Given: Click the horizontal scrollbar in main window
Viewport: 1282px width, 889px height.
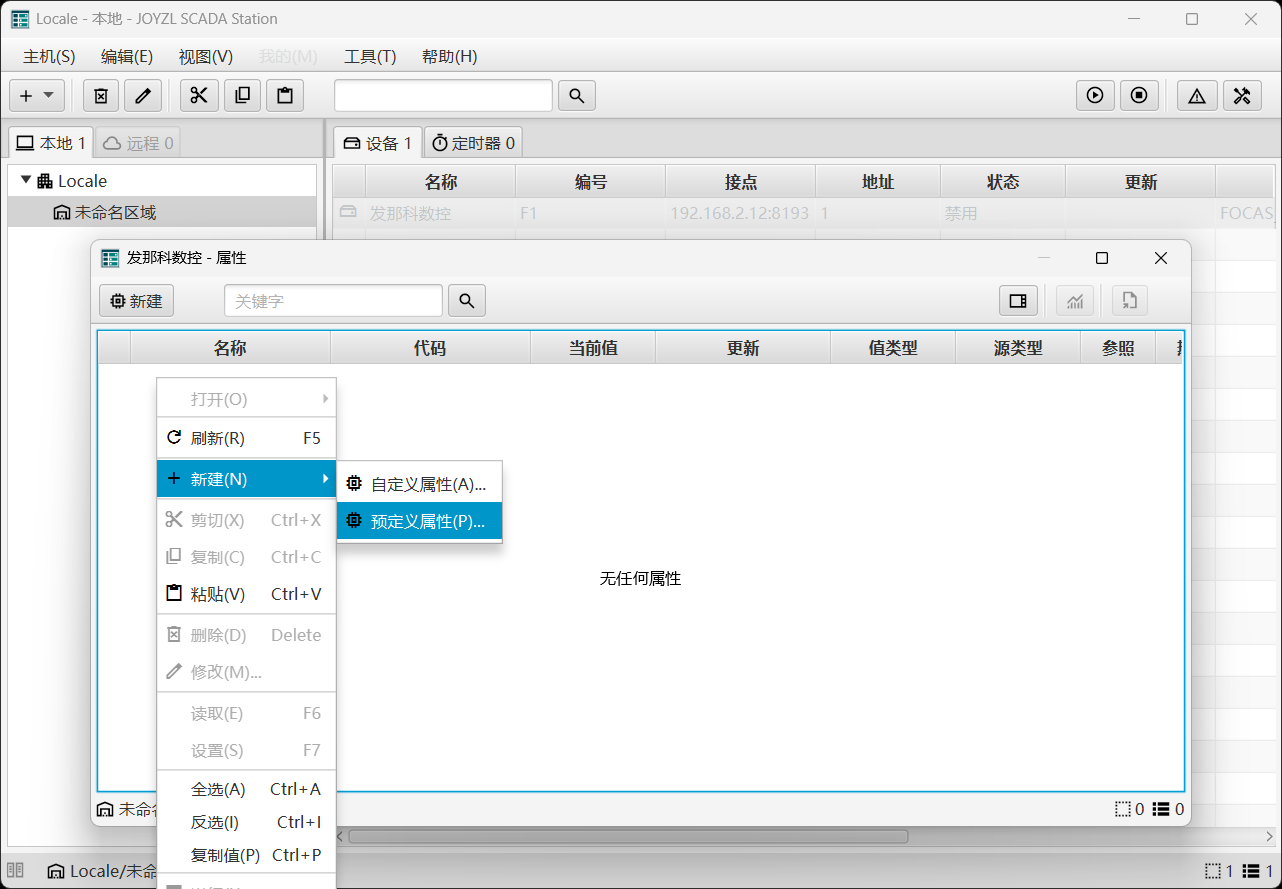Looking at the screenshot, I should [x=628, y=836].
